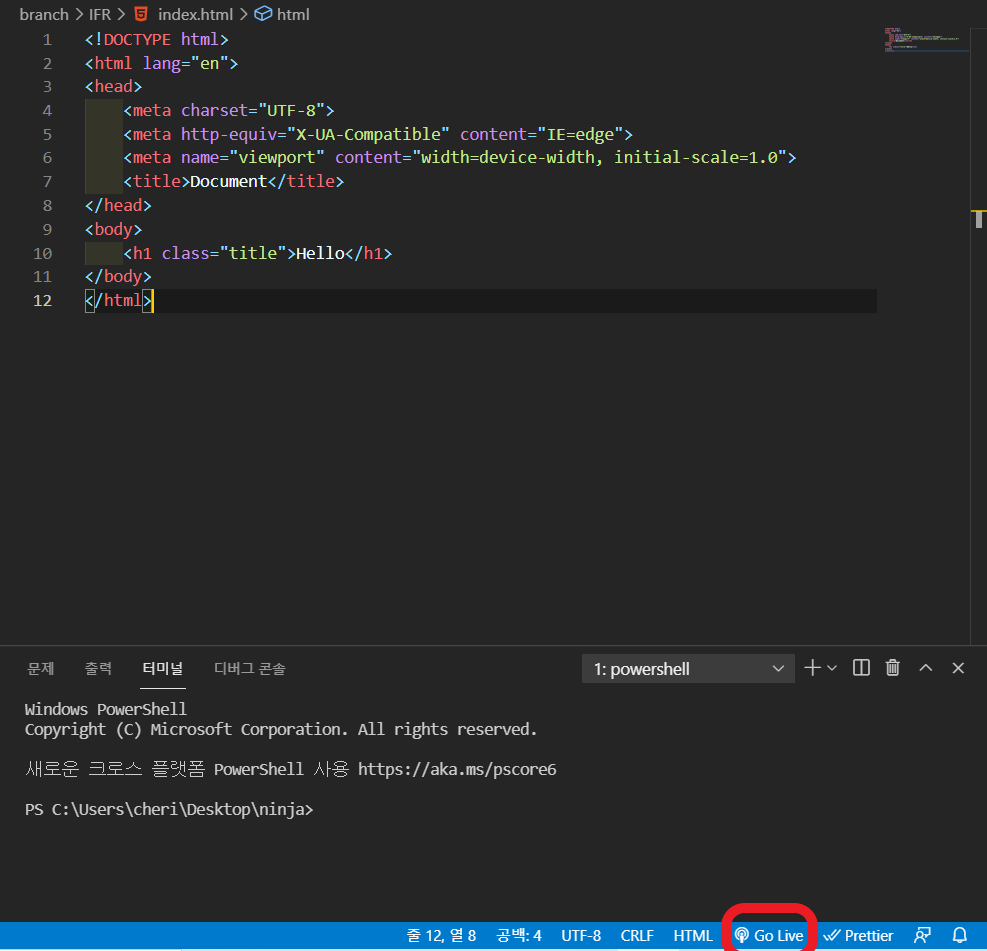This screenshot has height=951, width=987.
Task: Click index.html in the breadcrumb
Action: click(x=195, y=14)
